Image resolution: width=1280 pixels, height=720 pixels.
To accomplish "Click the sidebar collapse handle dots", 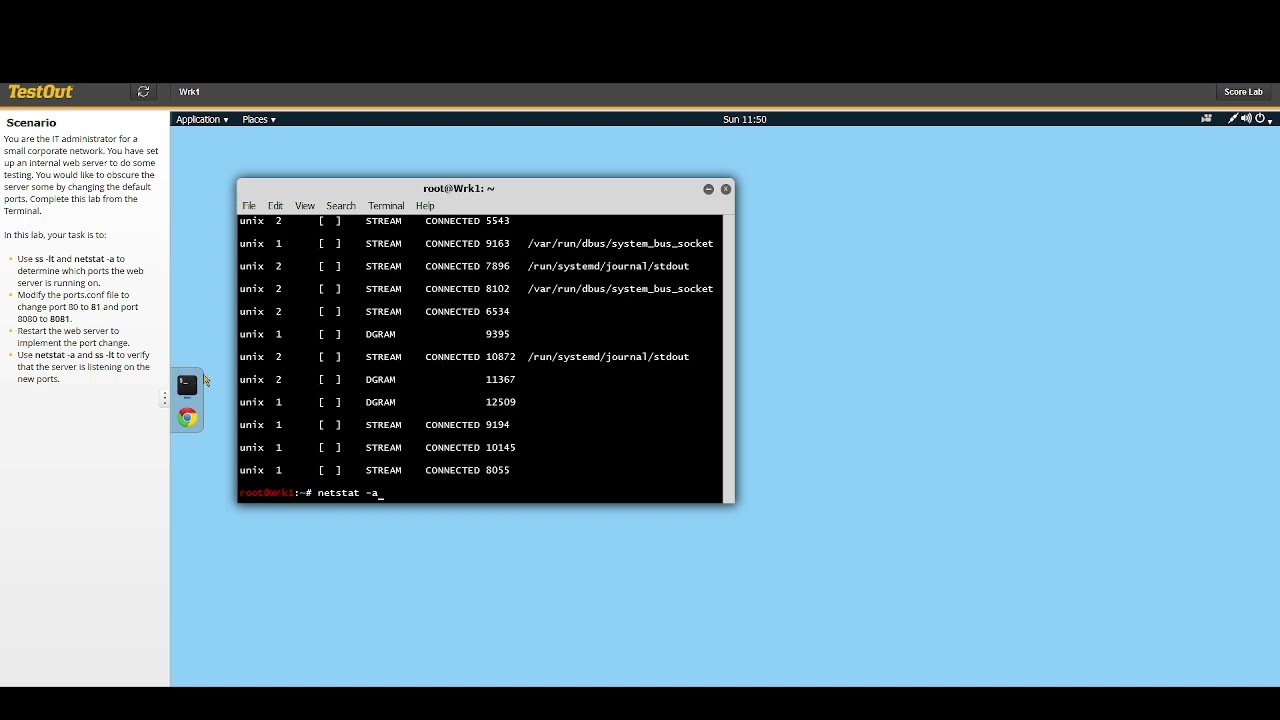I will pos(165,398).
